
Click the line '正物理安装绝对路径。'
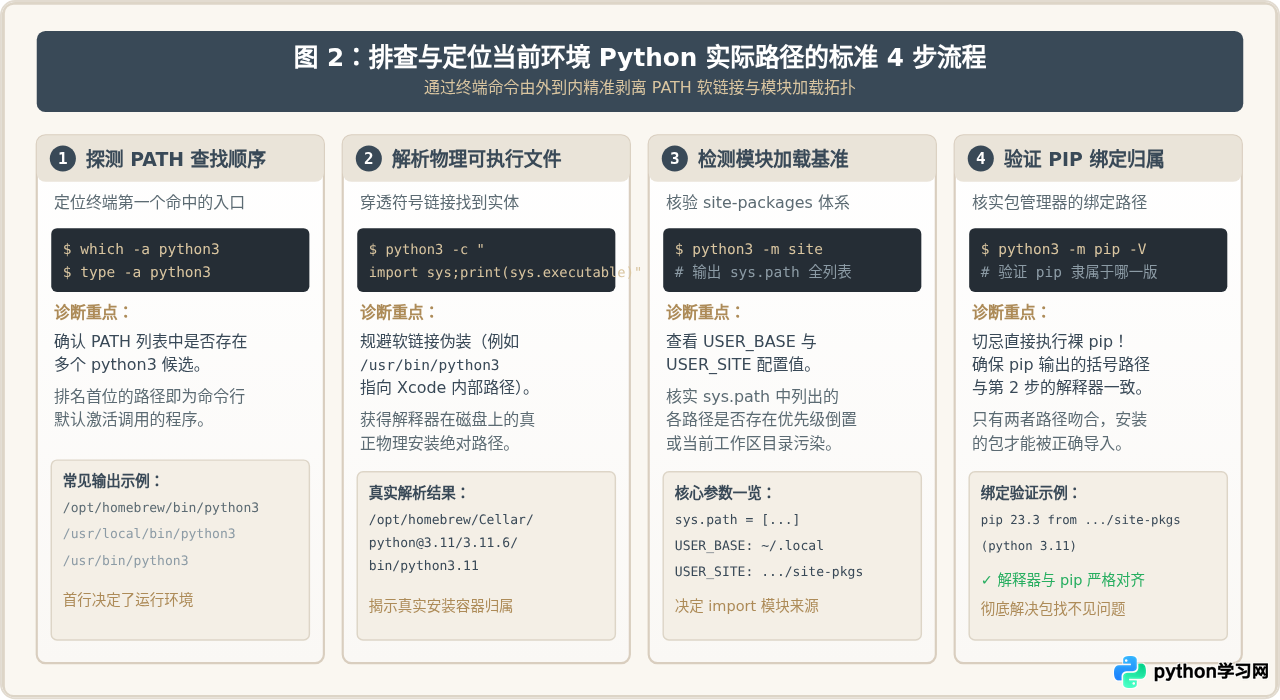click(437, 442)
